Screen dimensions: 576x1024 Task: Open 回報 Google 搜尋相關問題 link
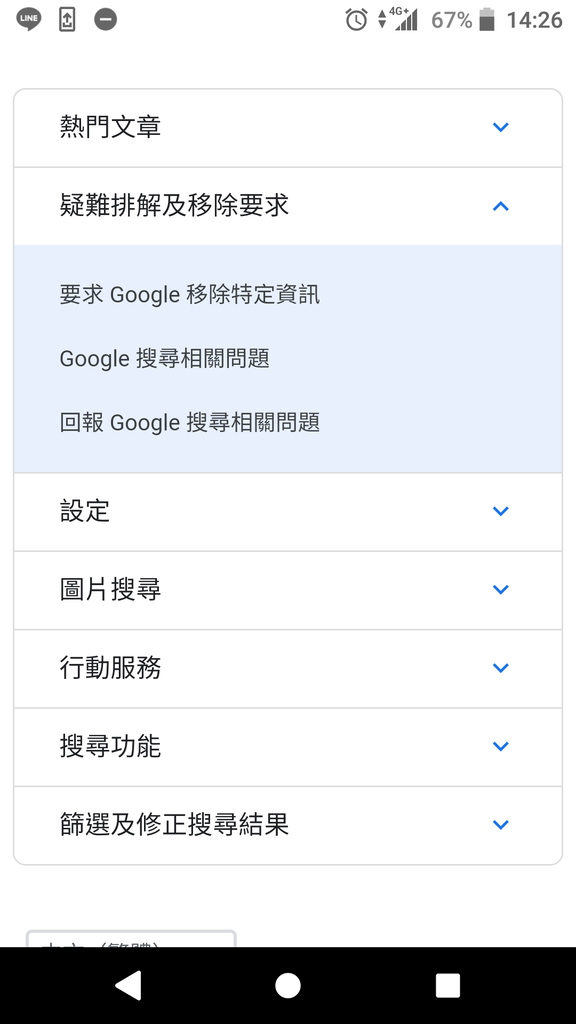coord(189,423)
